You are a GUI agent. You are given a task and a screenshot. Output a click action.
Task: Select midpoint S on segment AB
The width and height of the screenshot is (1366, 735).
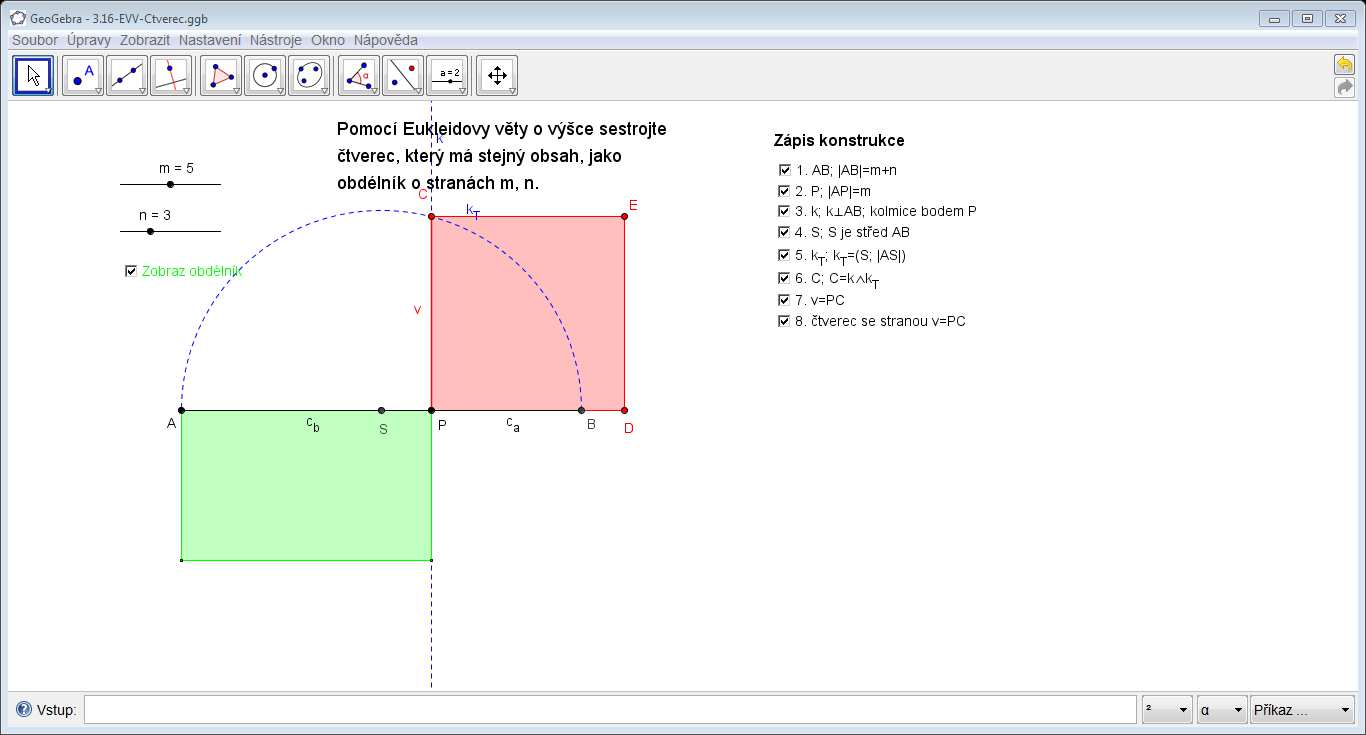click(381, 410)
